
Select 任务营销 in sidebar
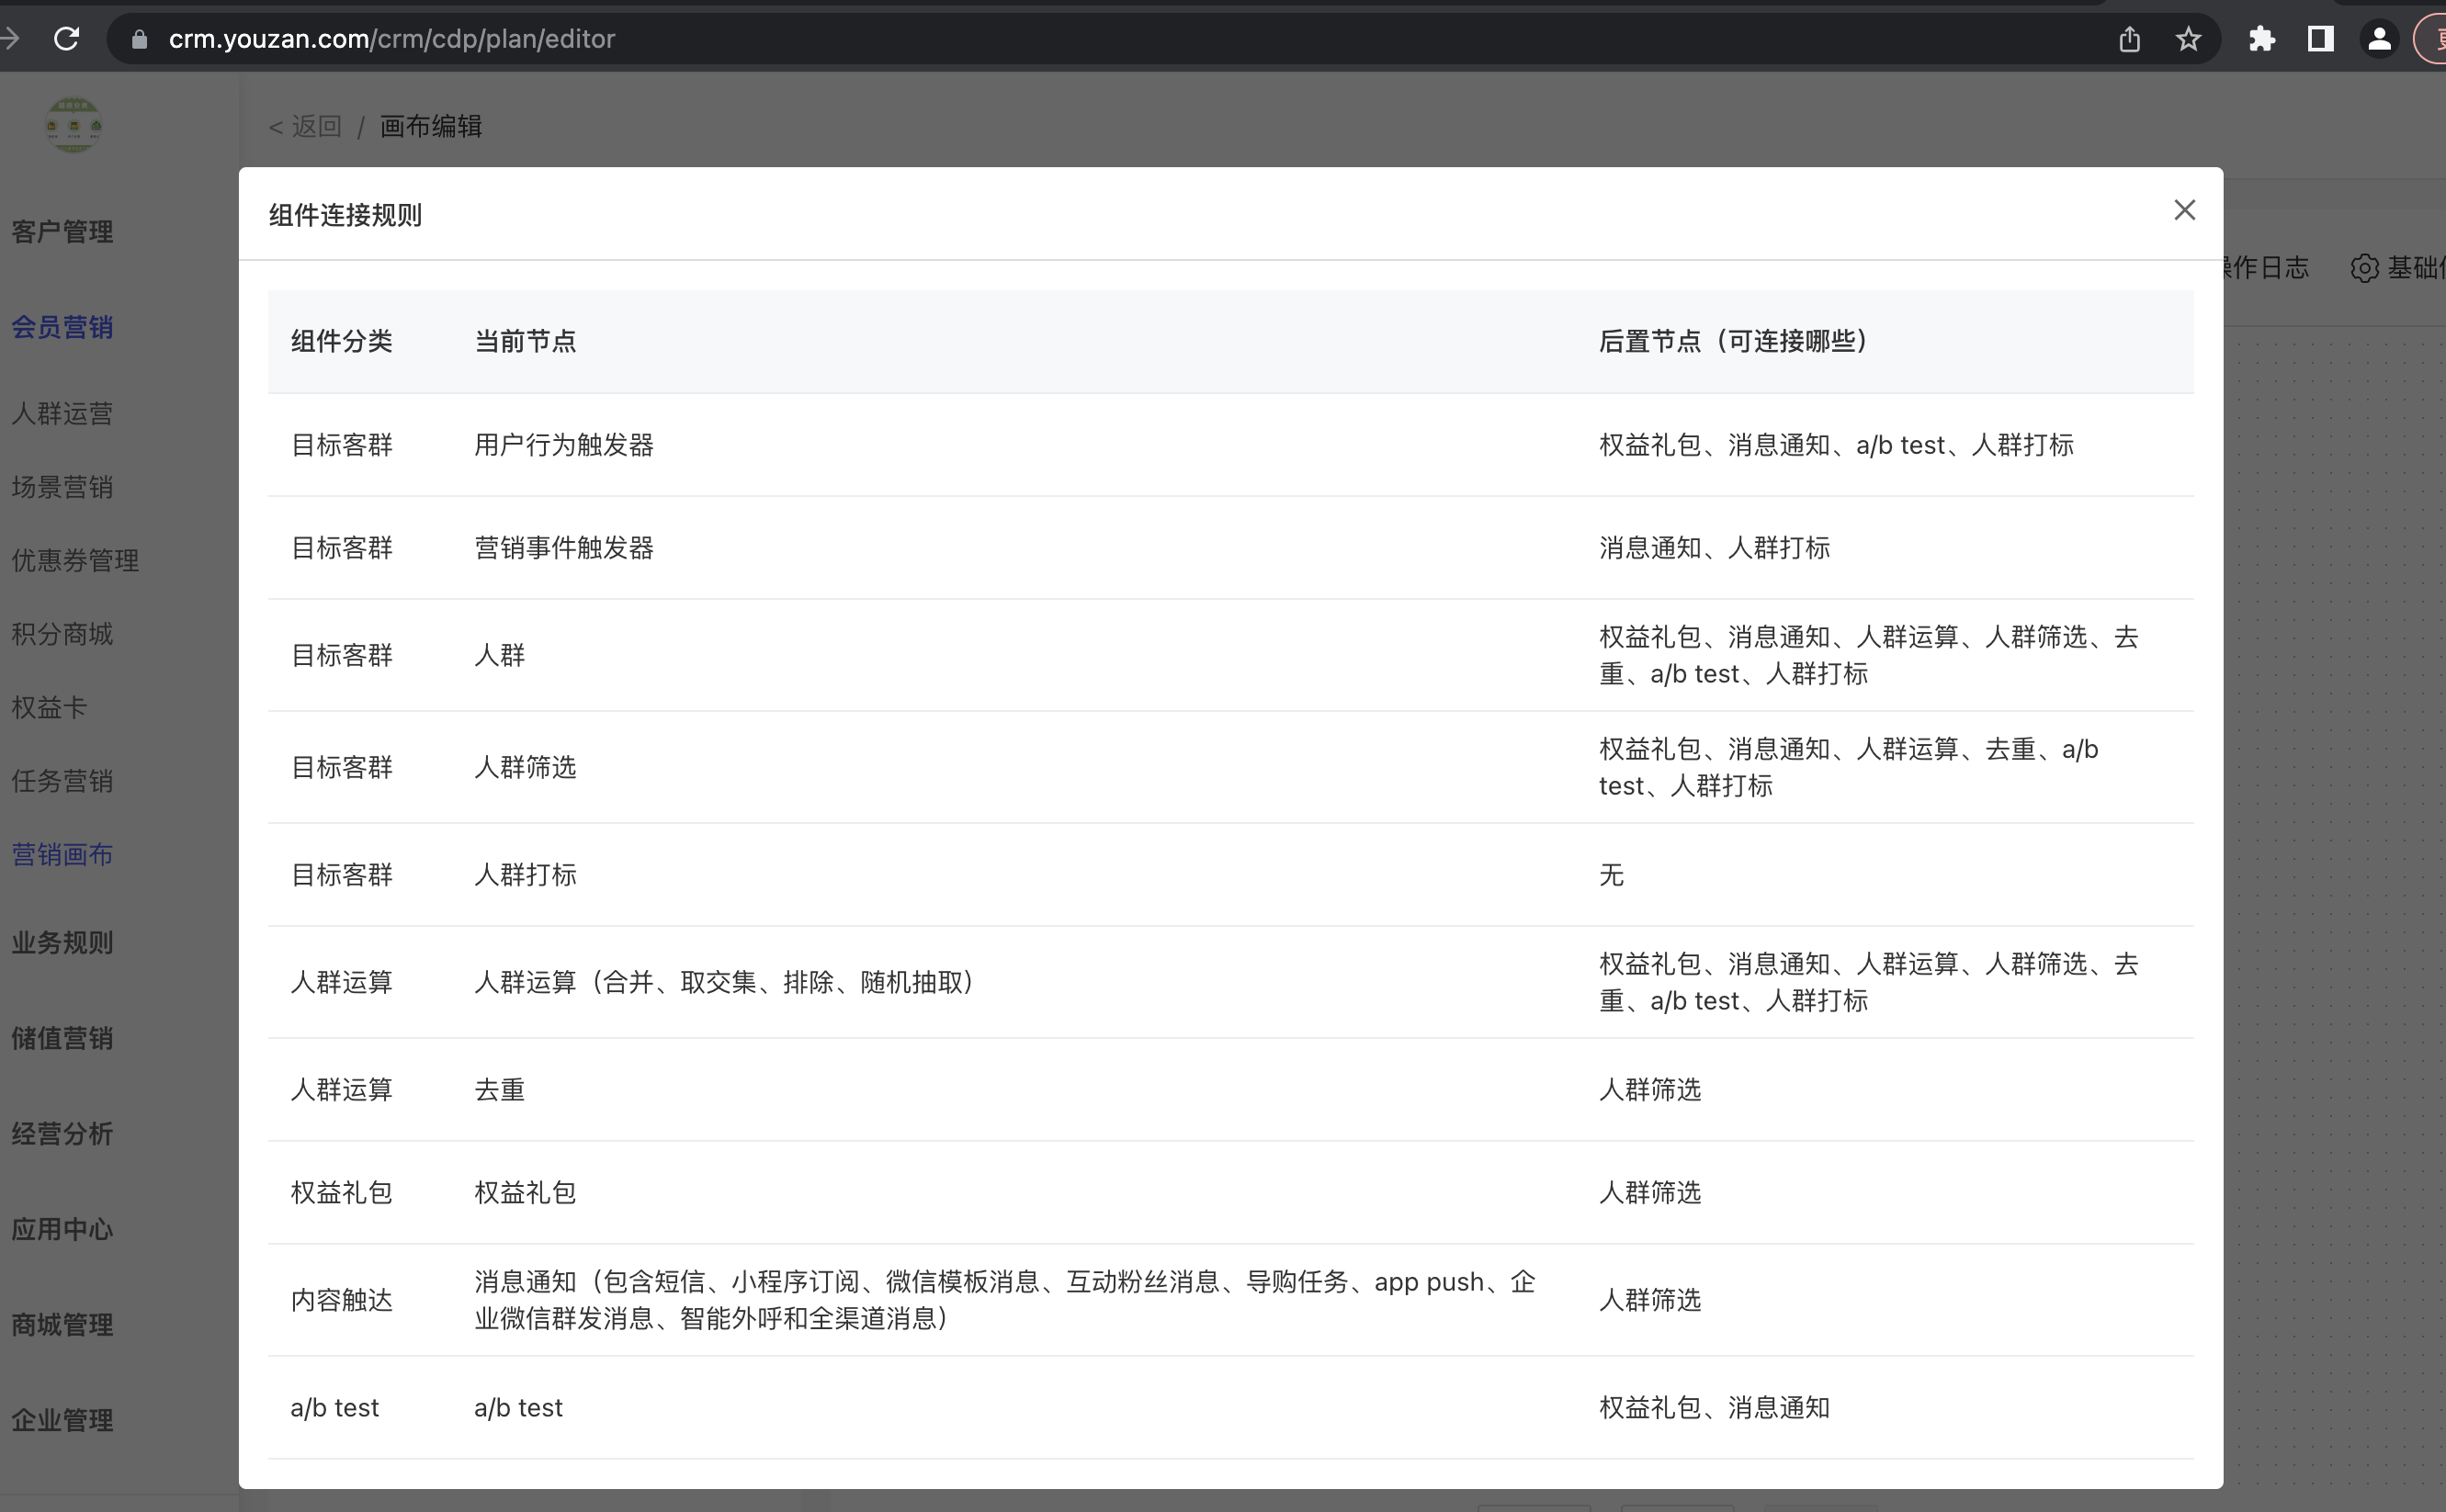(x=62, y=781)
